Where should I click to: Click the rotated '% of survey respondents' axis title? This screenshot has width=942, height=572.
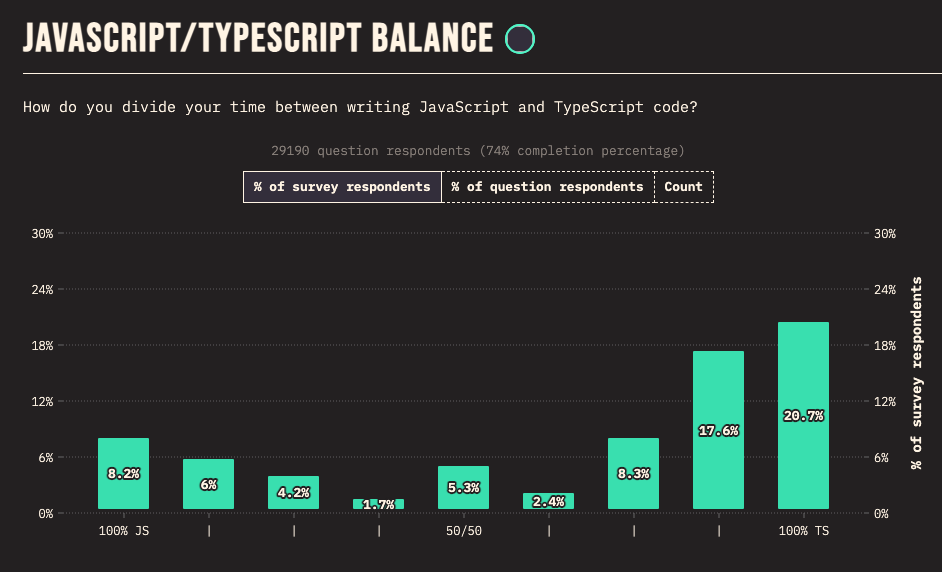pos(916,373)
